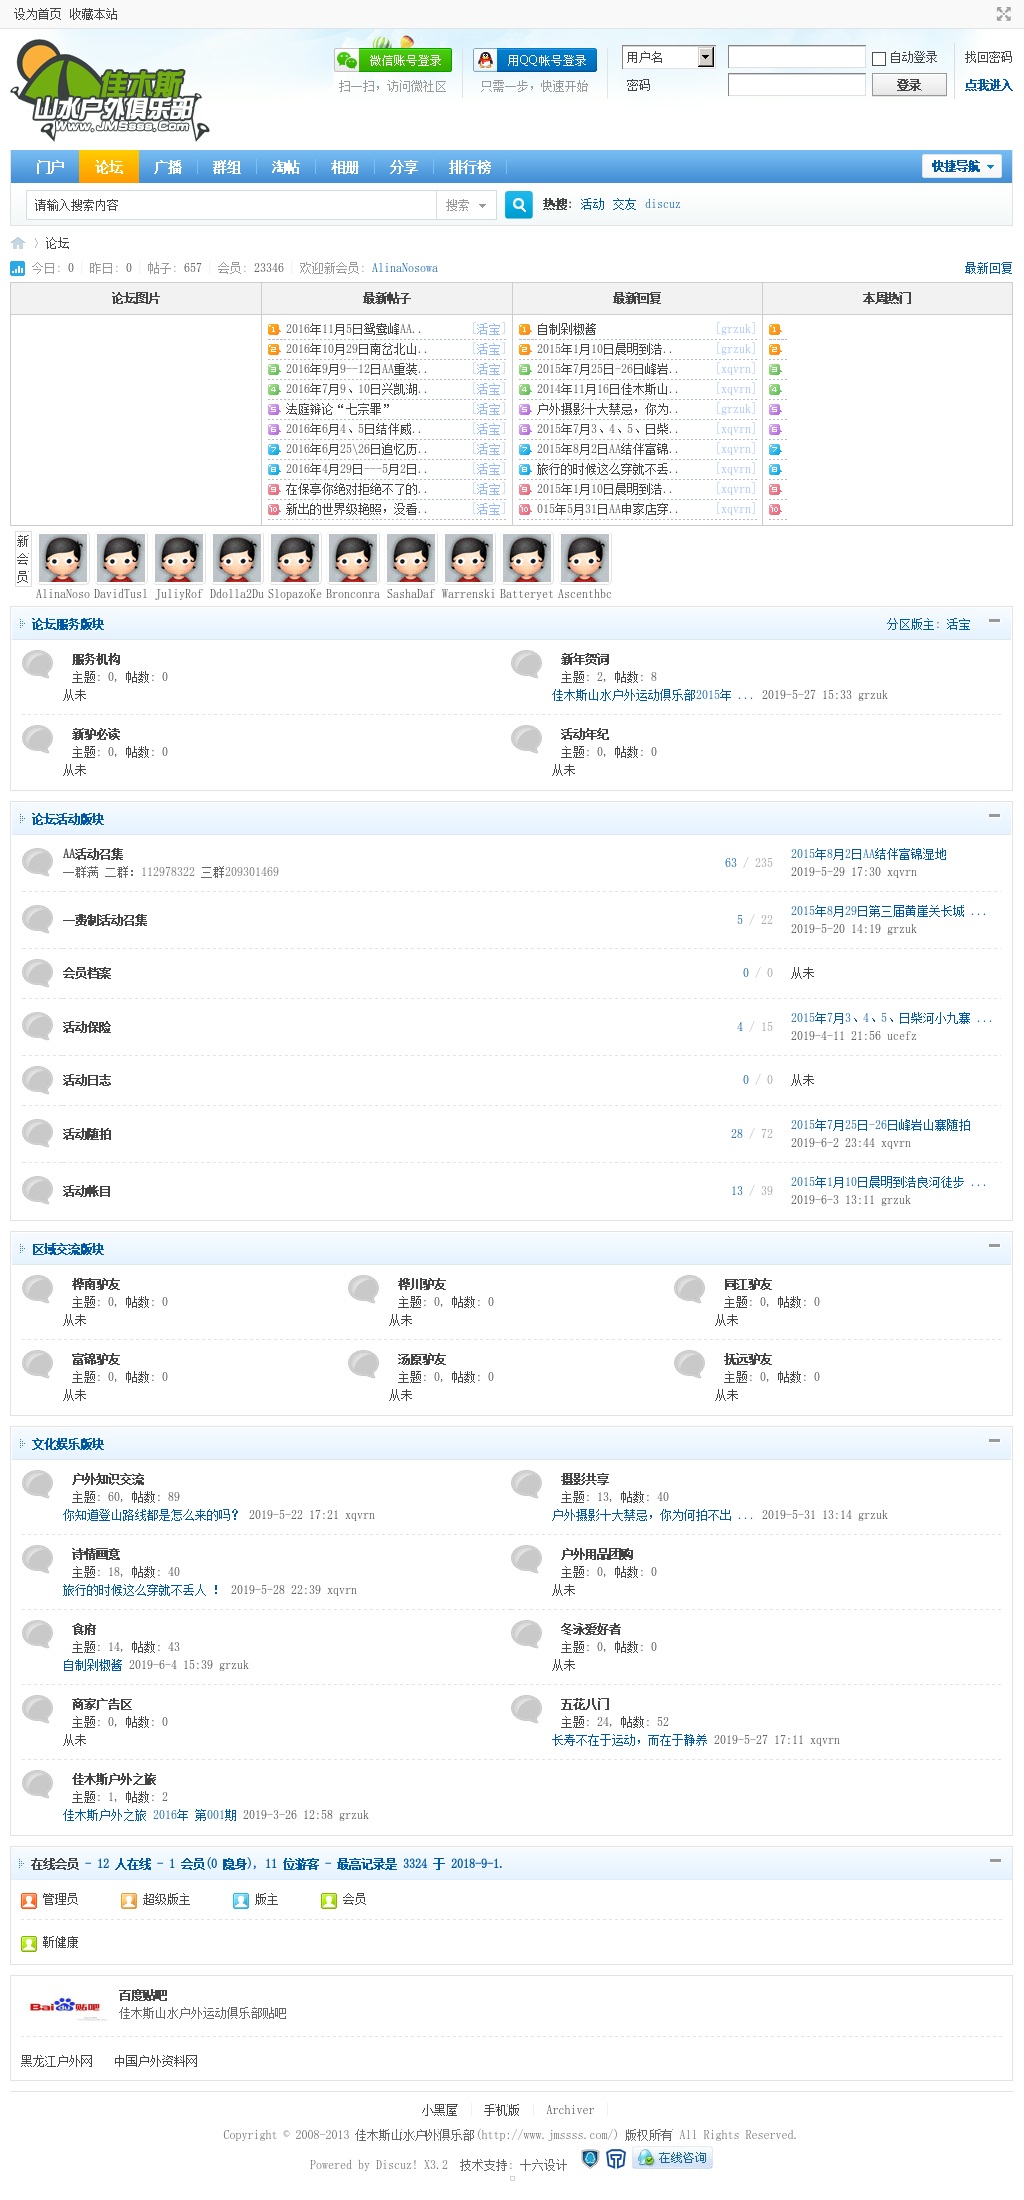Open the 群组 nav tab
The image size is (1024, 2200).
click(227, 167)
